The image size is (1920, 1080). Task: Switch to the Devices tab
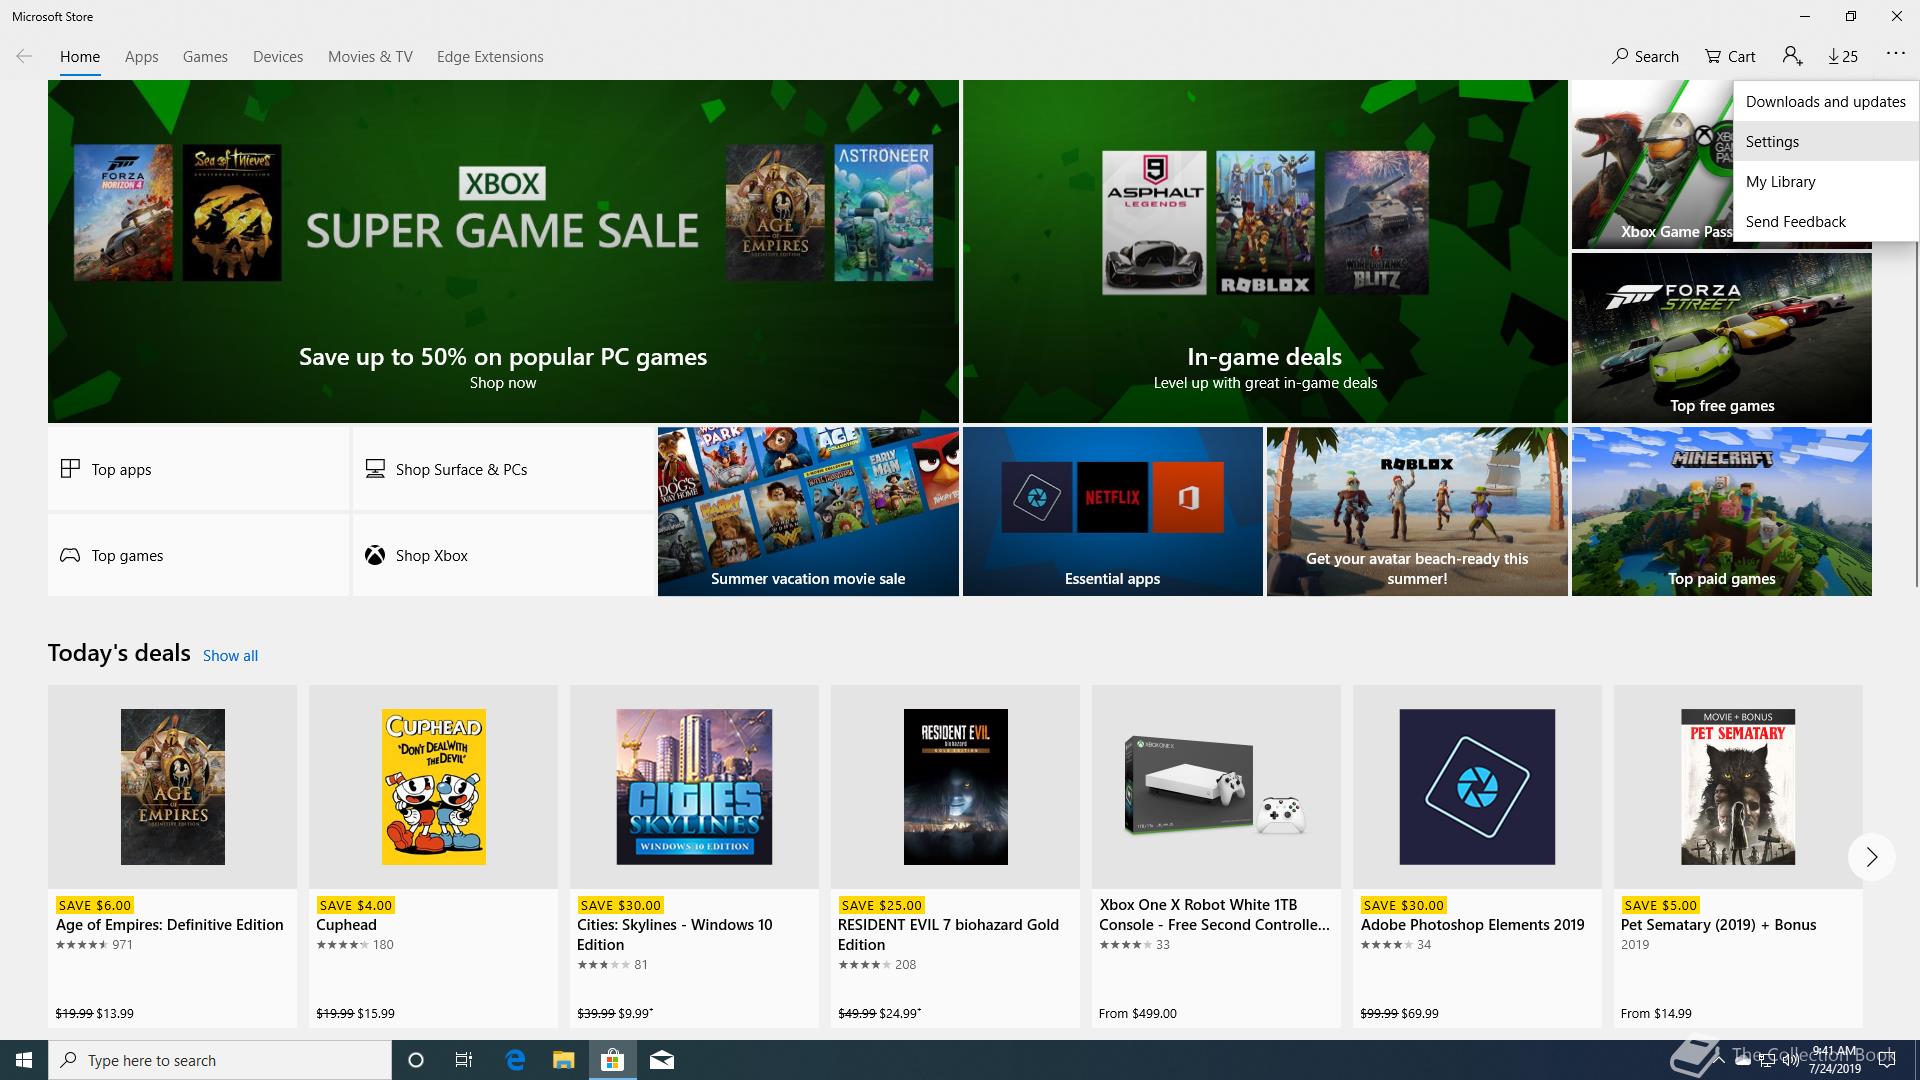pyautogui.click(x=278, y=57)
